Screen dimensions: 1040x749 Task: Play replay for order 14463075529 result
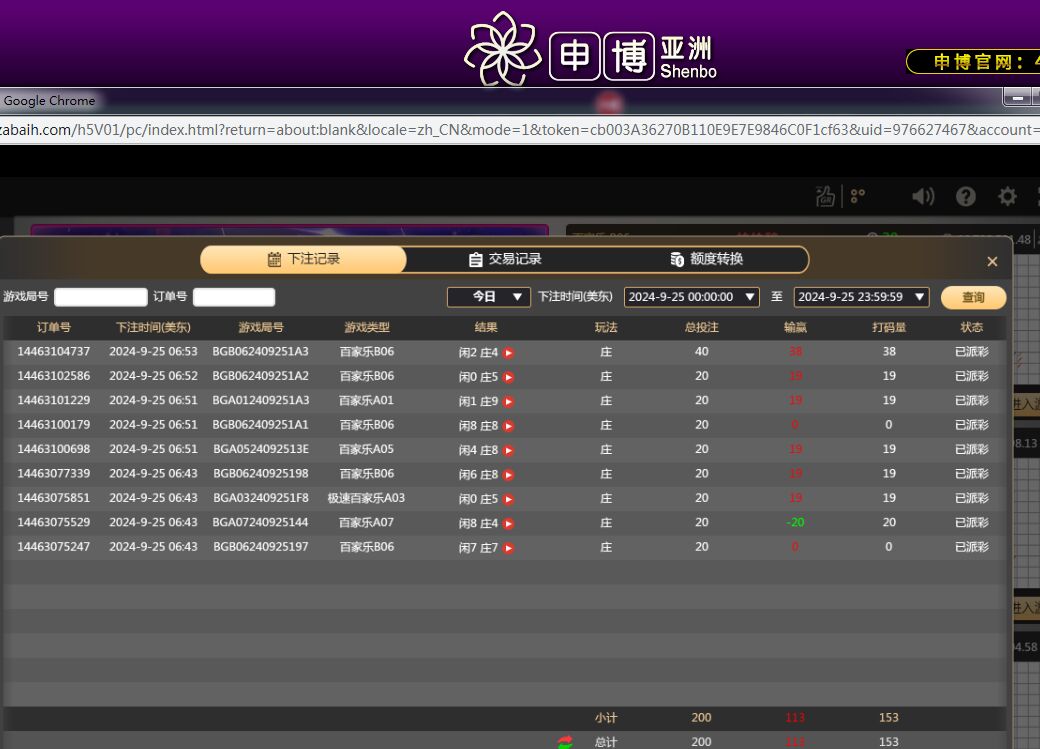click(508, 523)
